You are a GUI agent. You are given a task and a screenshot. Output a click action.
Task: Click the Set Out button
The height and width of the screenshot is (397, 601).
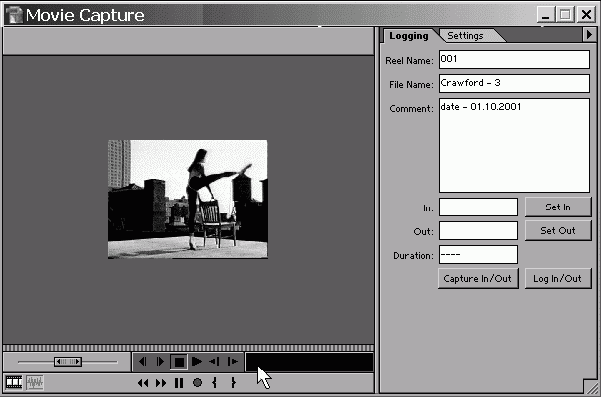[558, 230]
